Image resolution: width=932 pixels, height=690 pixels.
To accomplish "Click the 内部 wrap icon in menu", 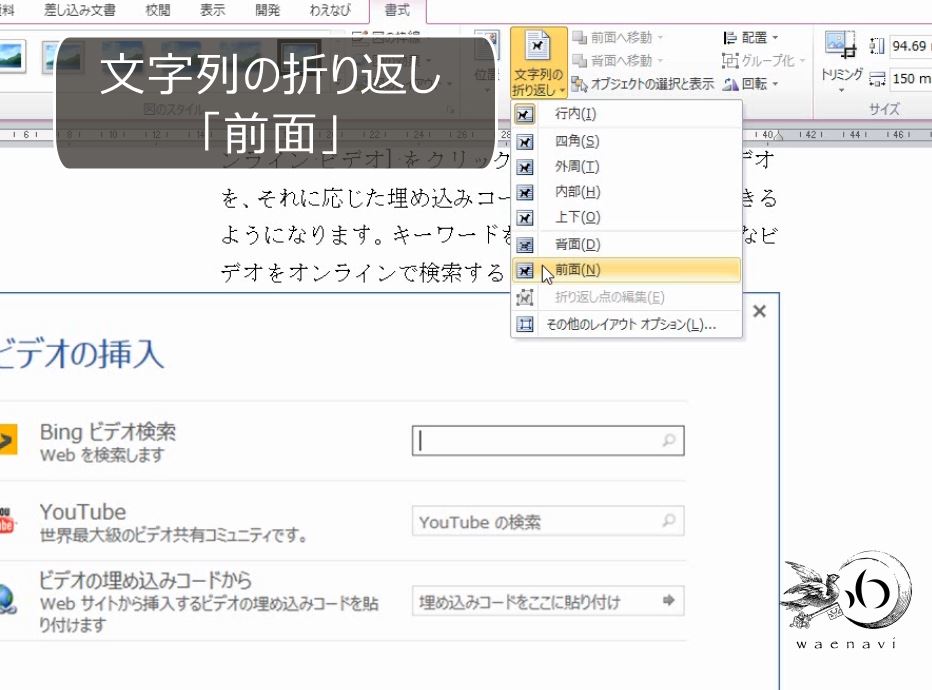I will coord(524,193).
